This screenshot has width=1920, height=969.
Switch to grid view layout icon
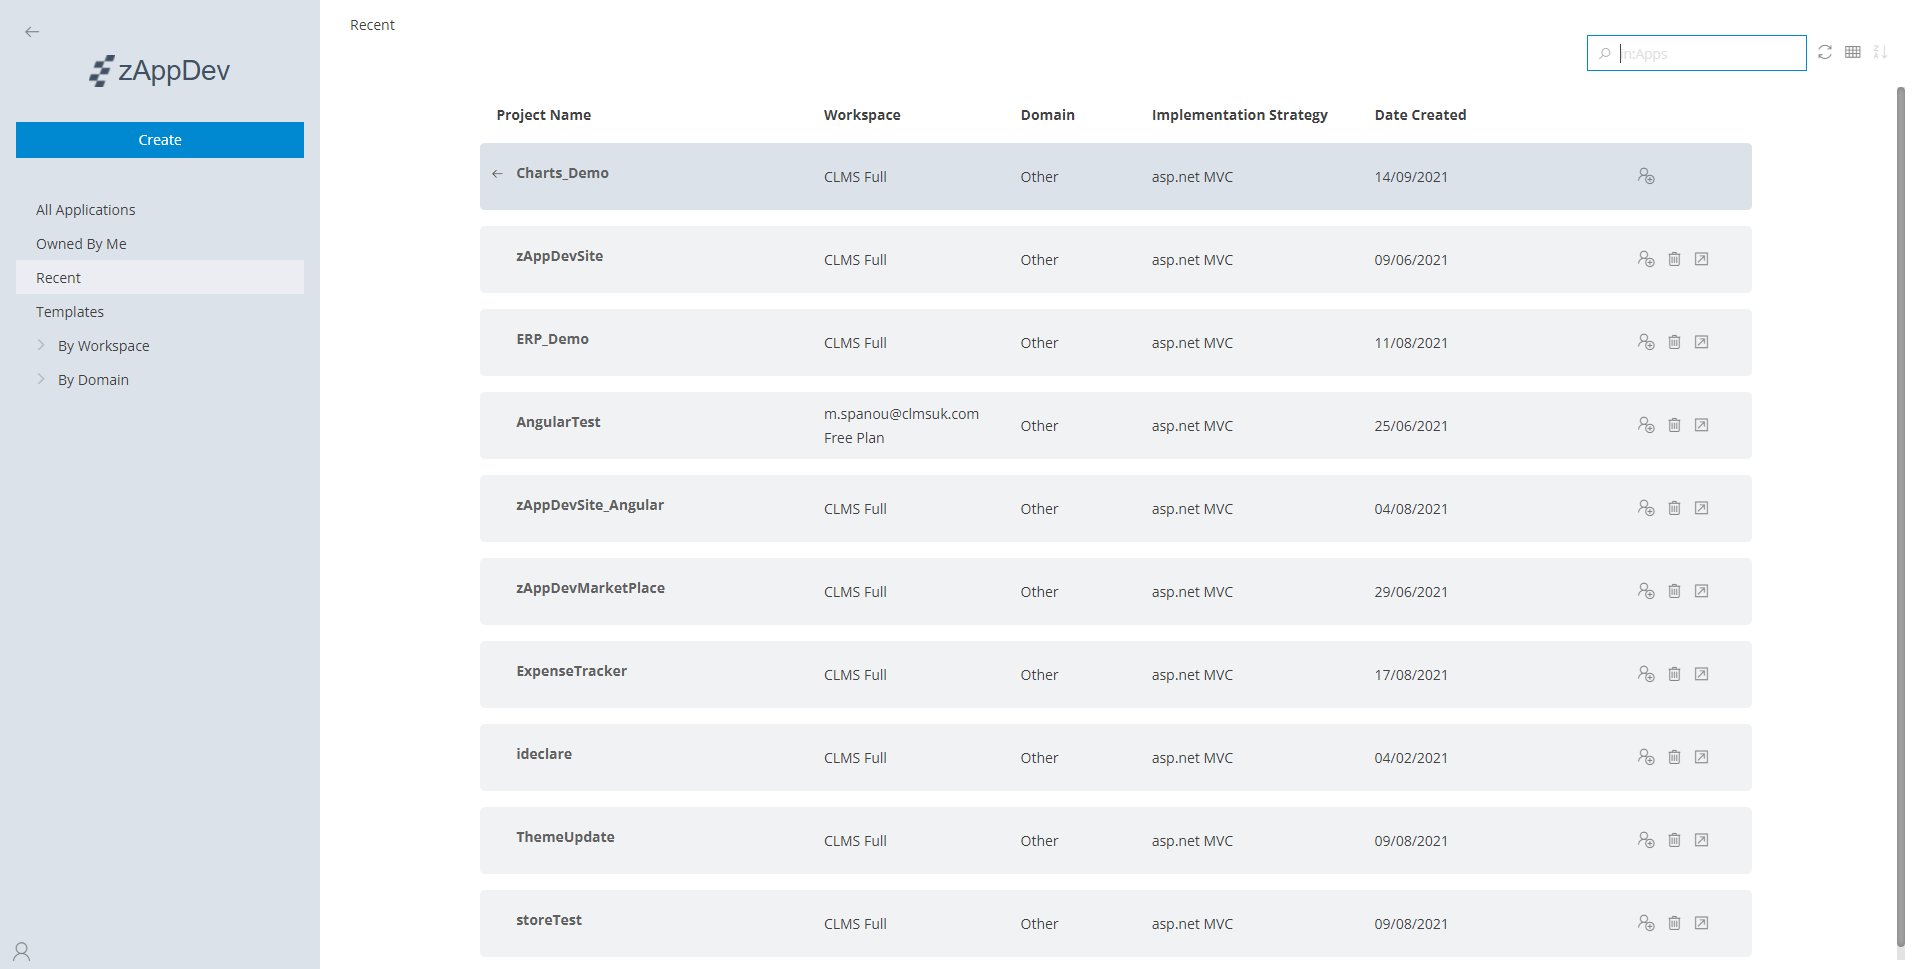click(x=1853, y=52)
